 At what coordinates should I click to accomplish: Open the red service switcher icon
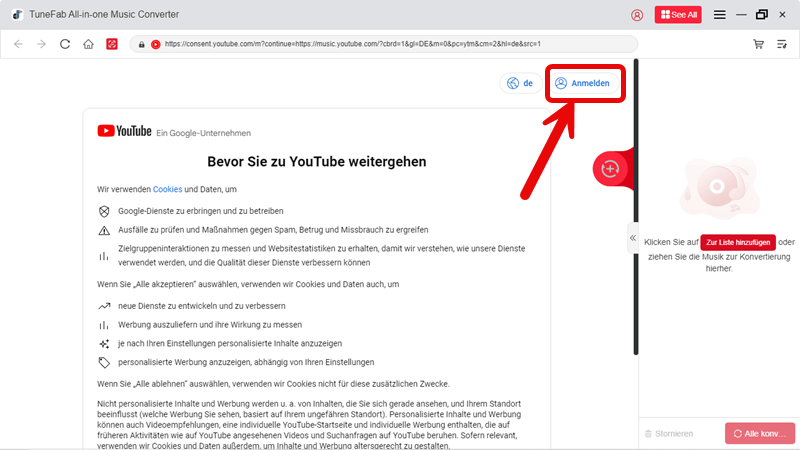tap(112, 44)
